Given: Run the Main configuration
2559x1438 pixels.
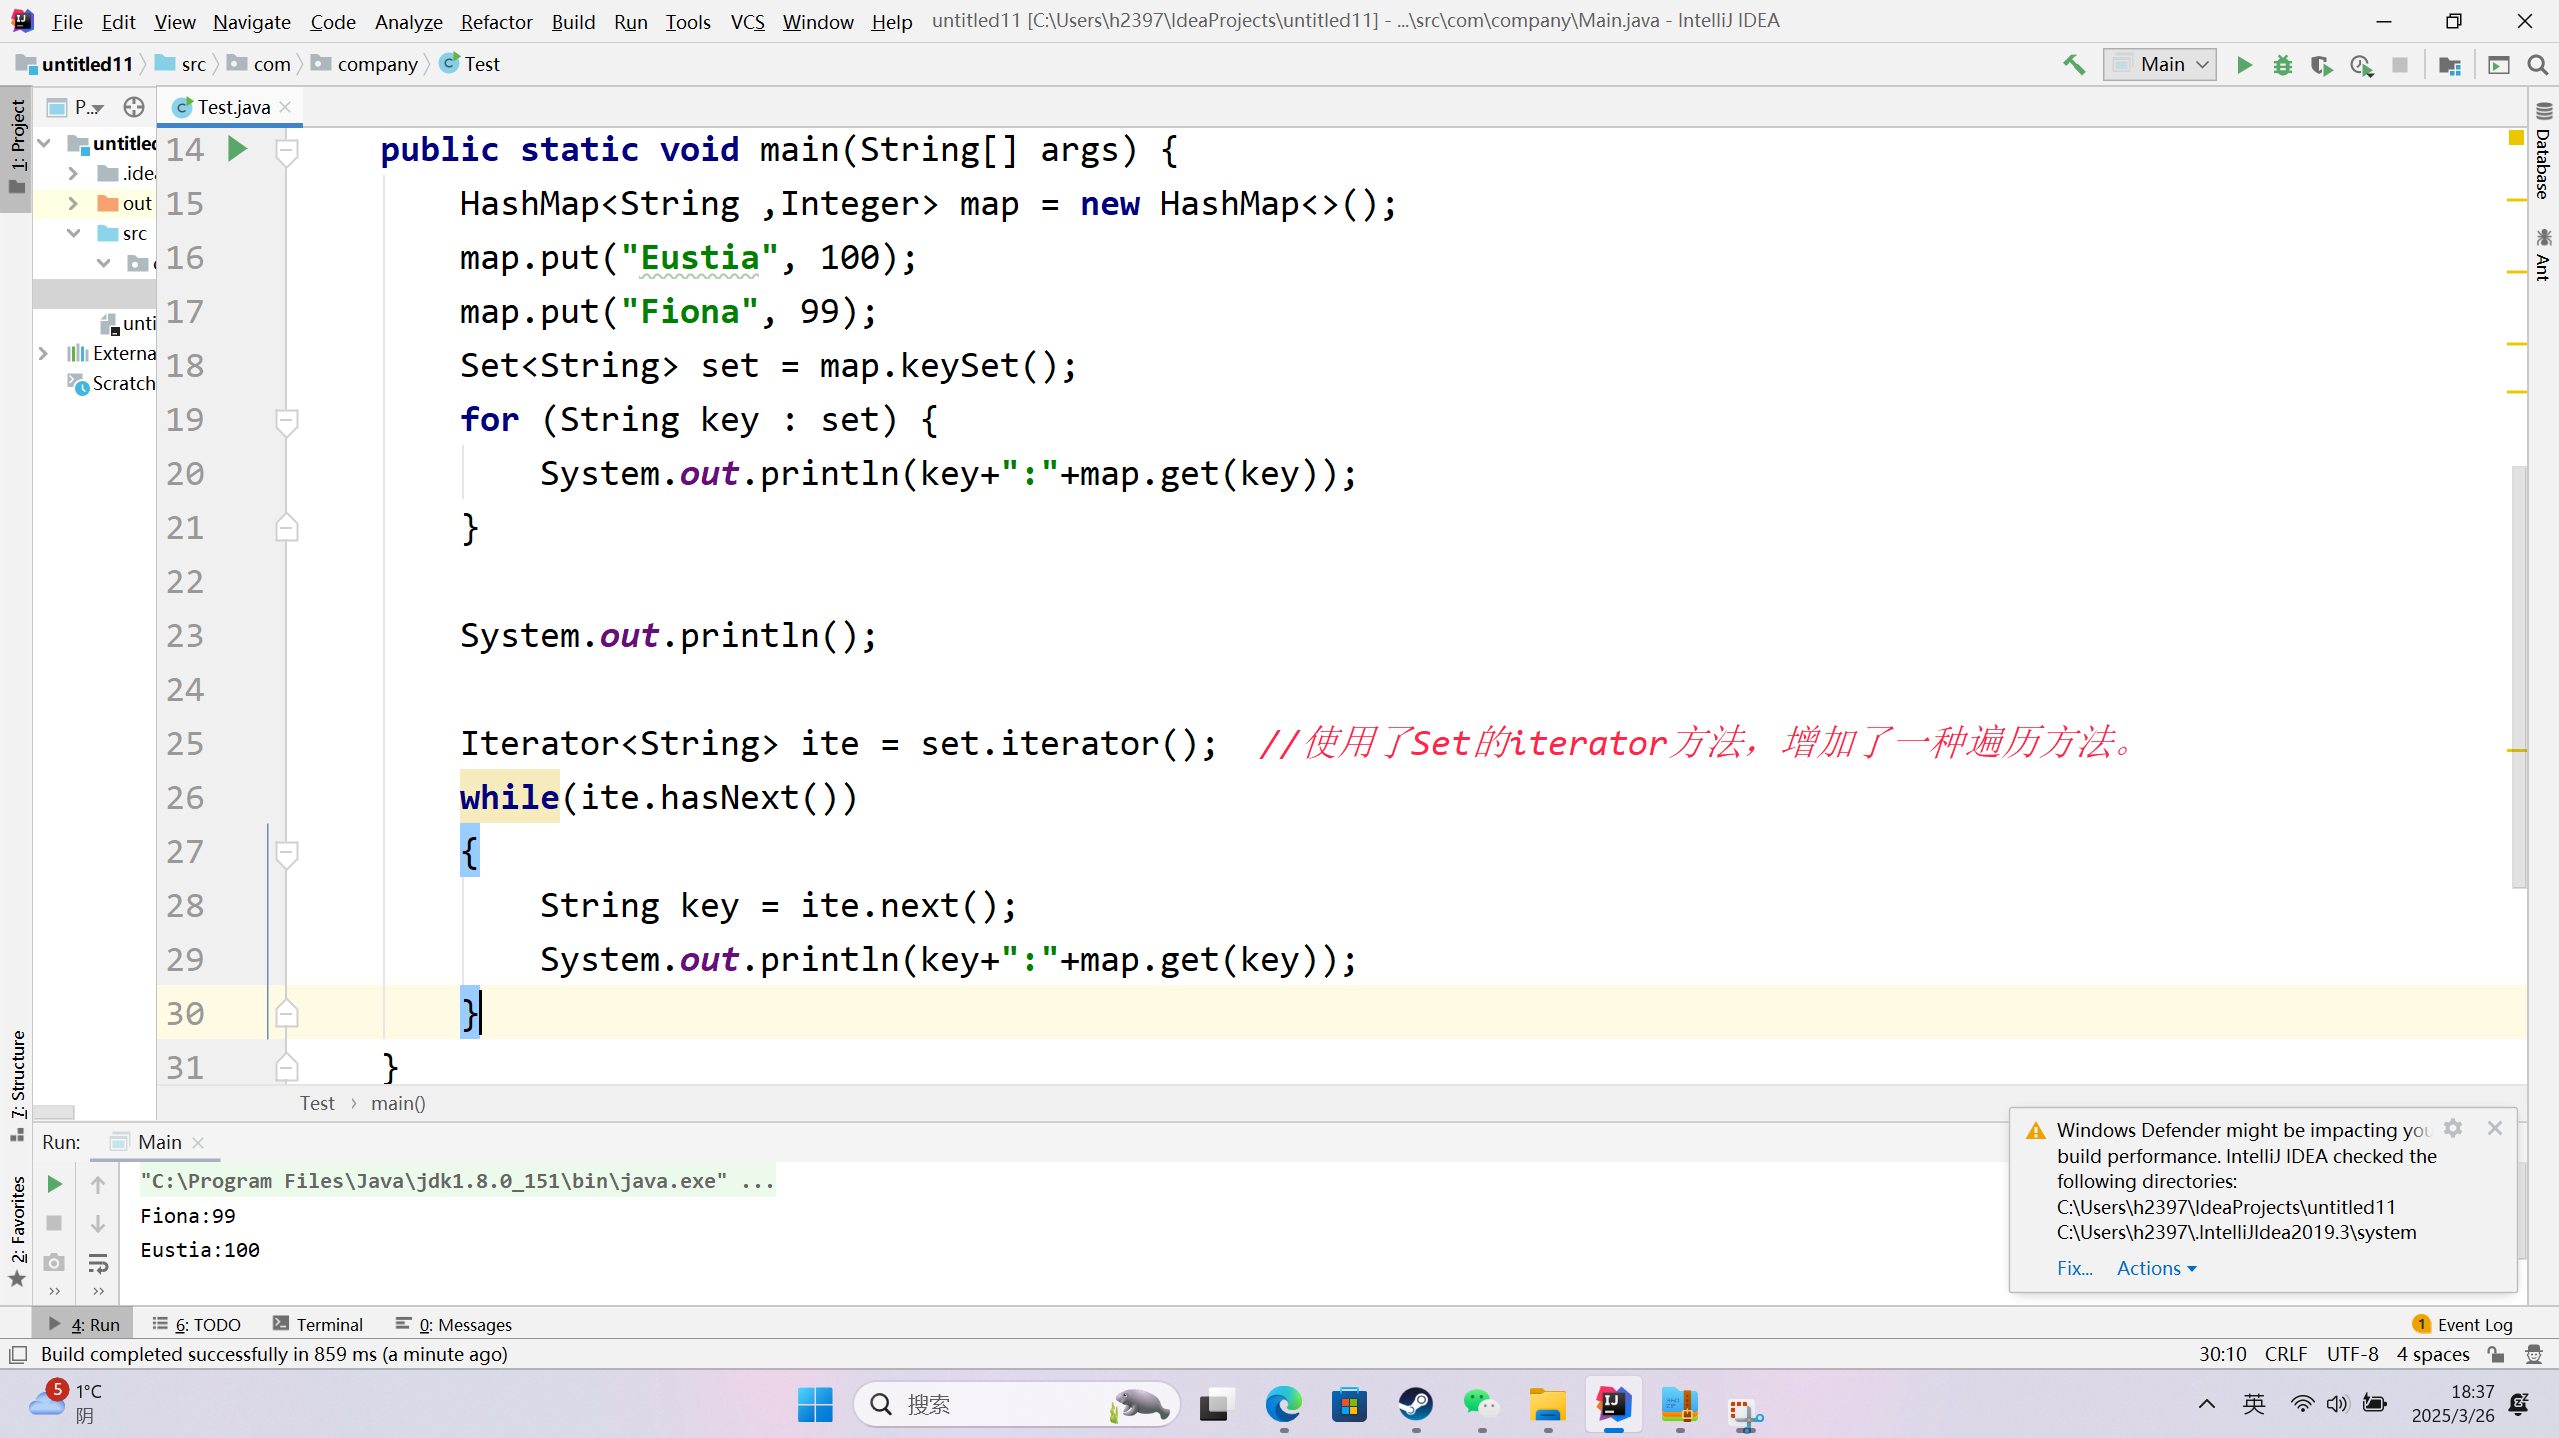Looking at the screenshot, I should pos(2244,65).
